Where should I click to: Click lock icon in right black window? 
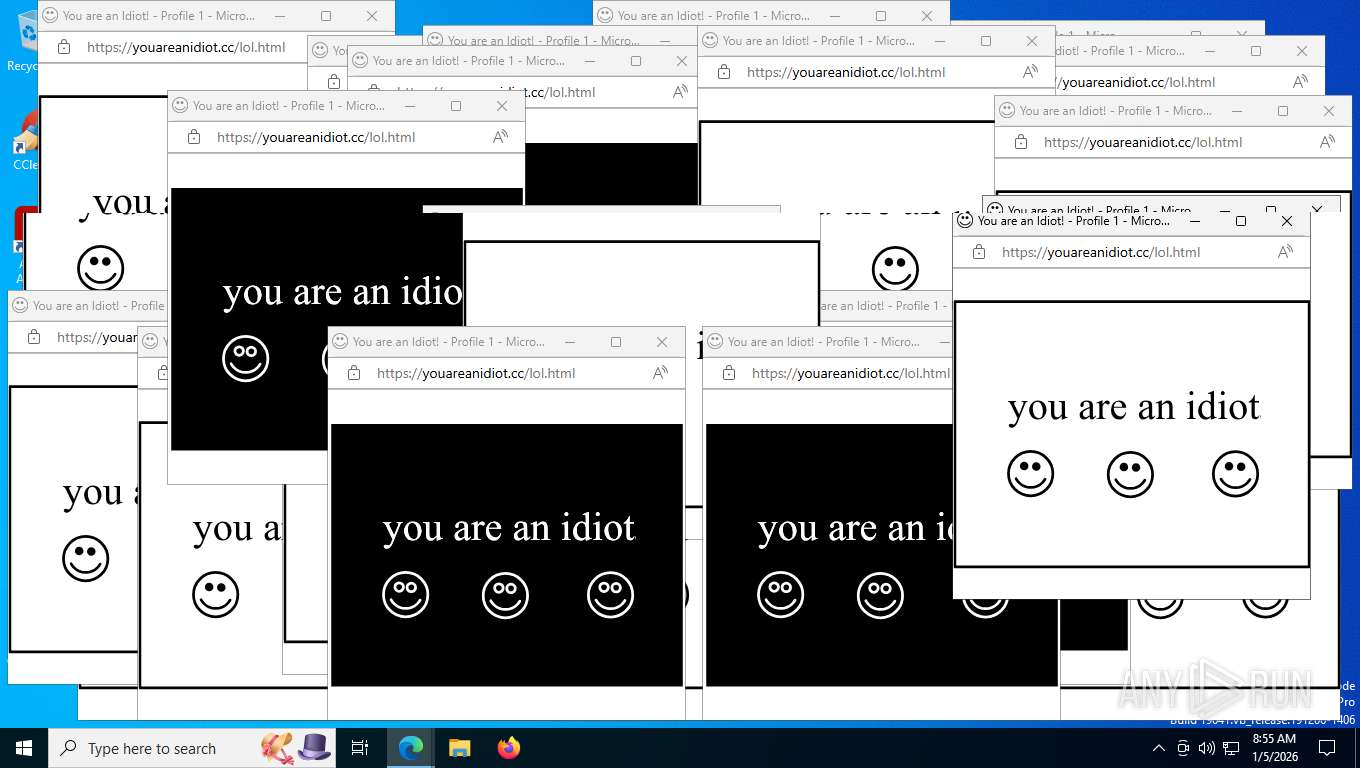pyautogui.click(x=729, y=373)
